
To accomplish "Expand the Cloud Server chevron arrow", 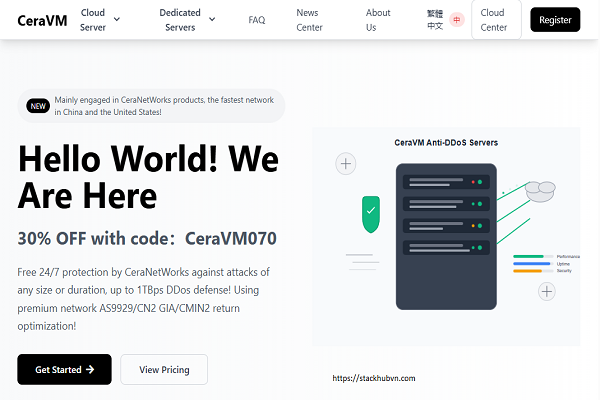I will pos(117,19).
